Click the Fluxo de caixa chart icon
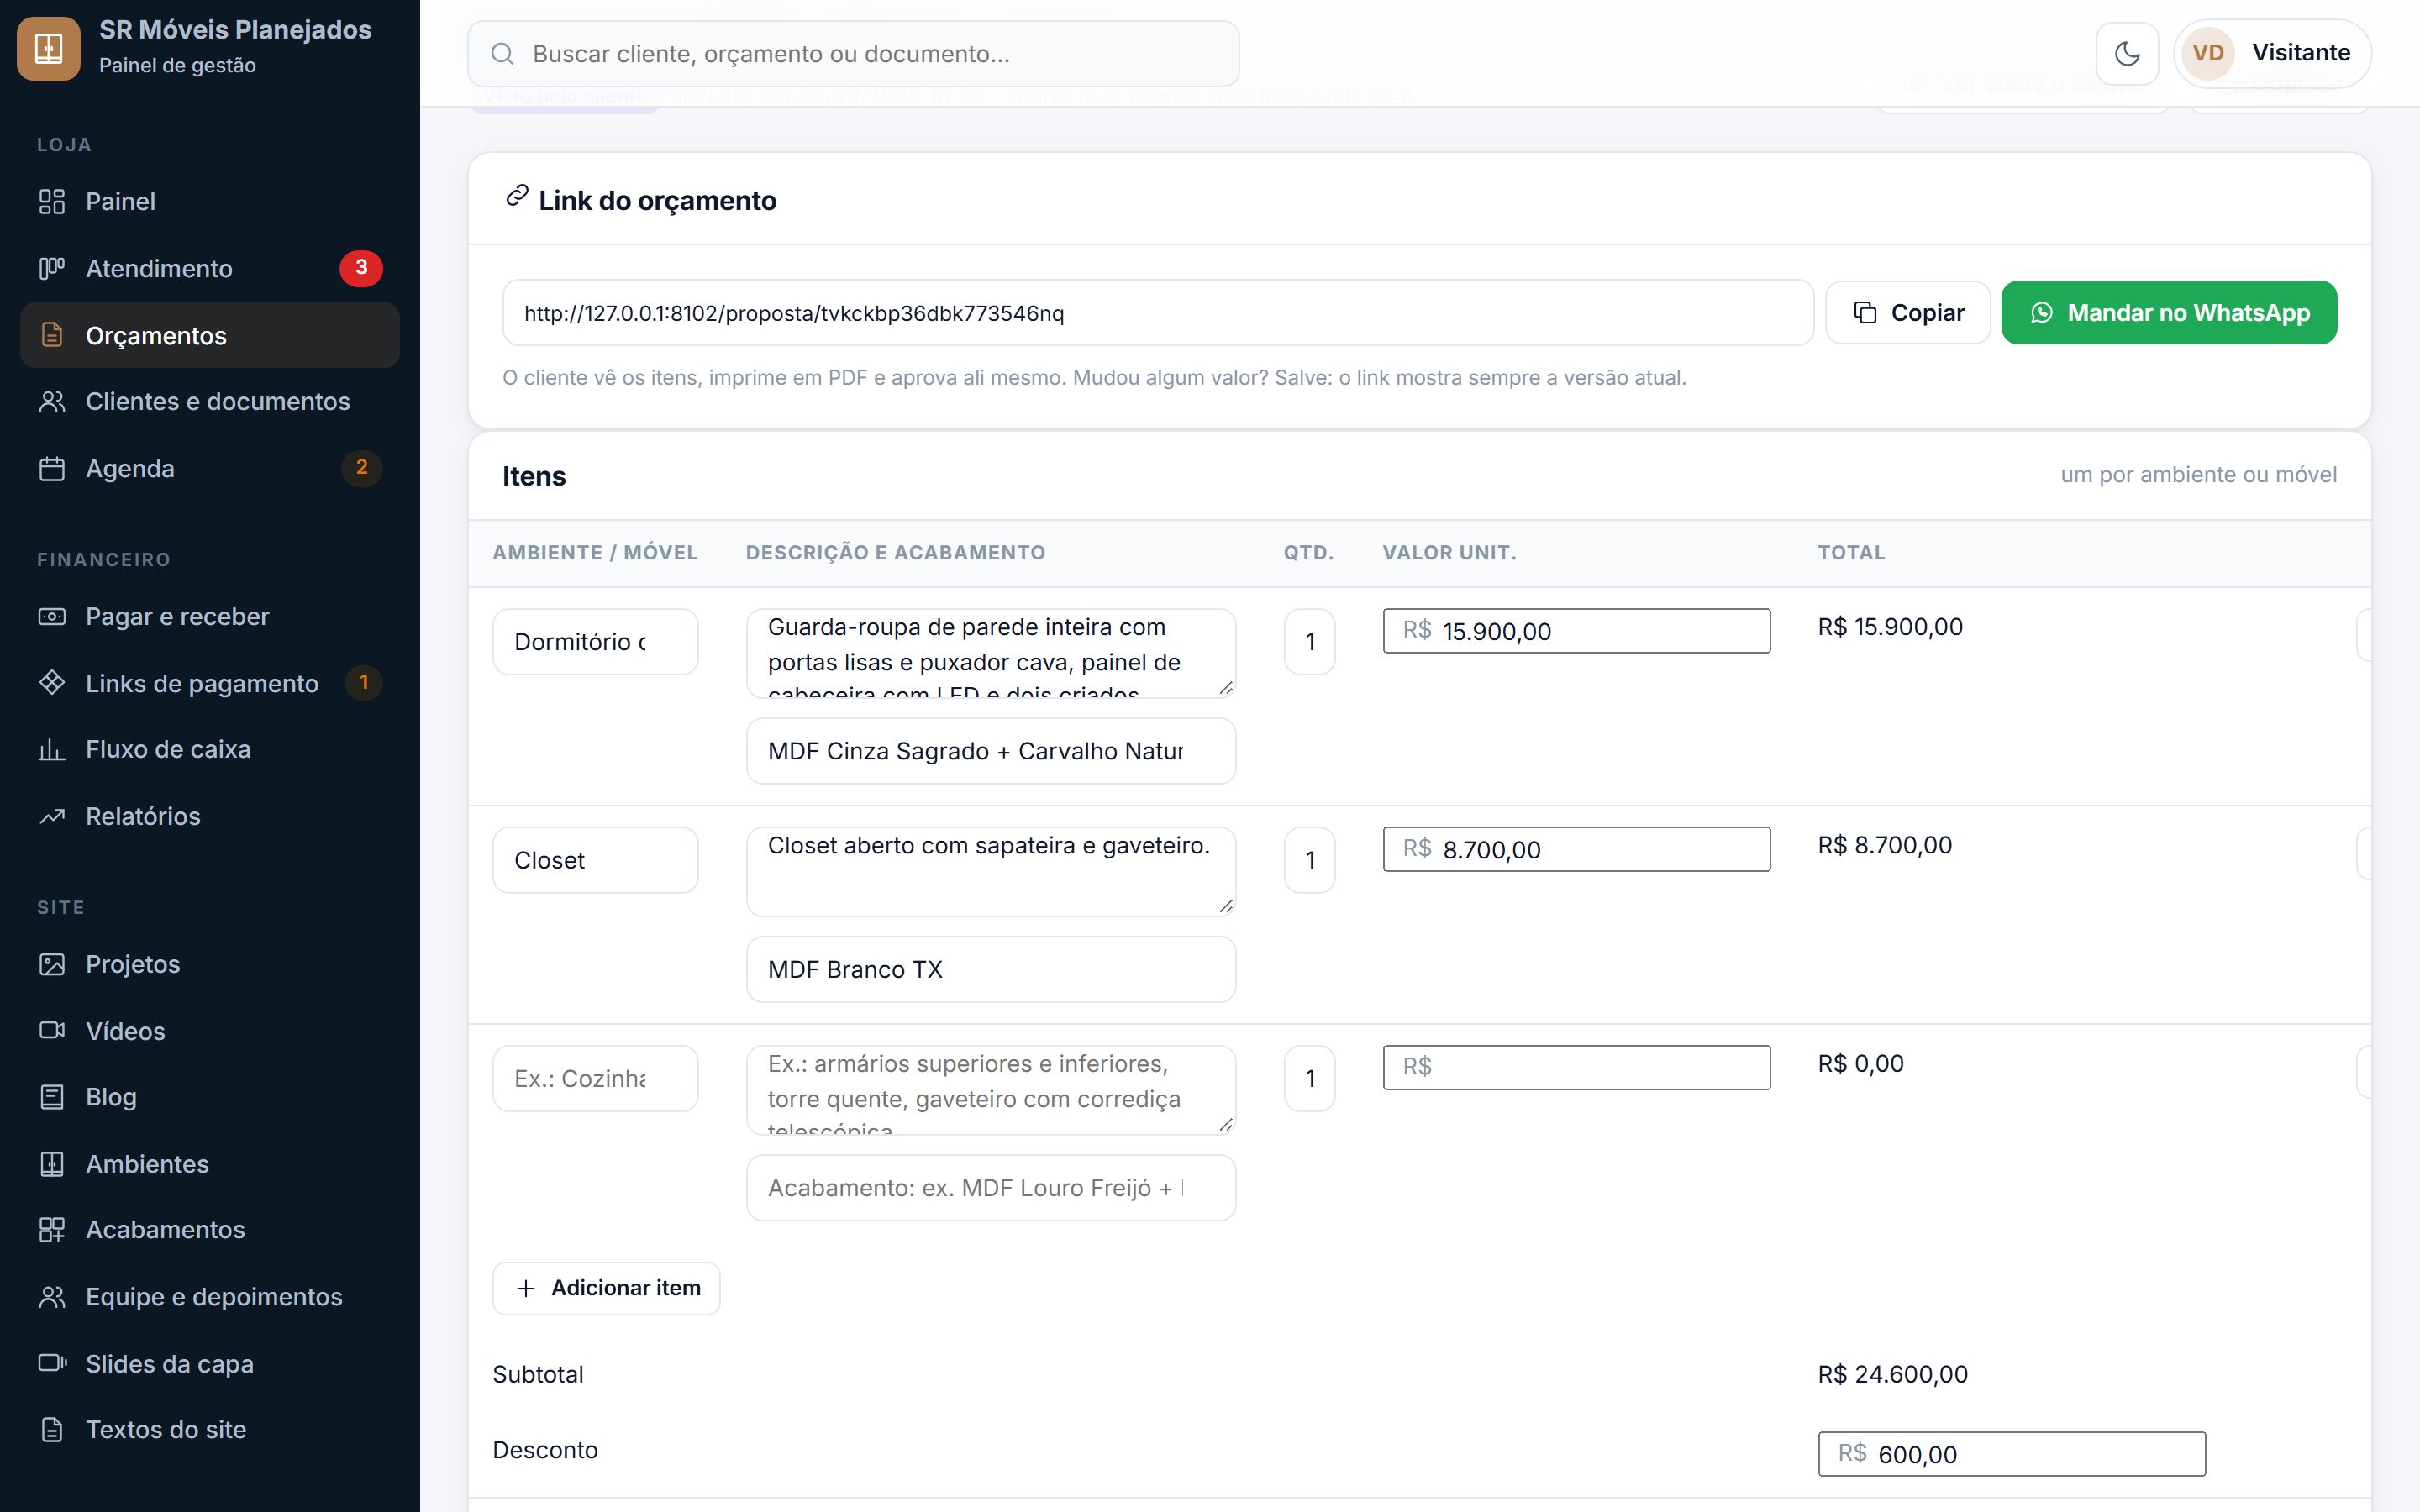Viewport: 2420px width, 1512px height. point(52,749)
